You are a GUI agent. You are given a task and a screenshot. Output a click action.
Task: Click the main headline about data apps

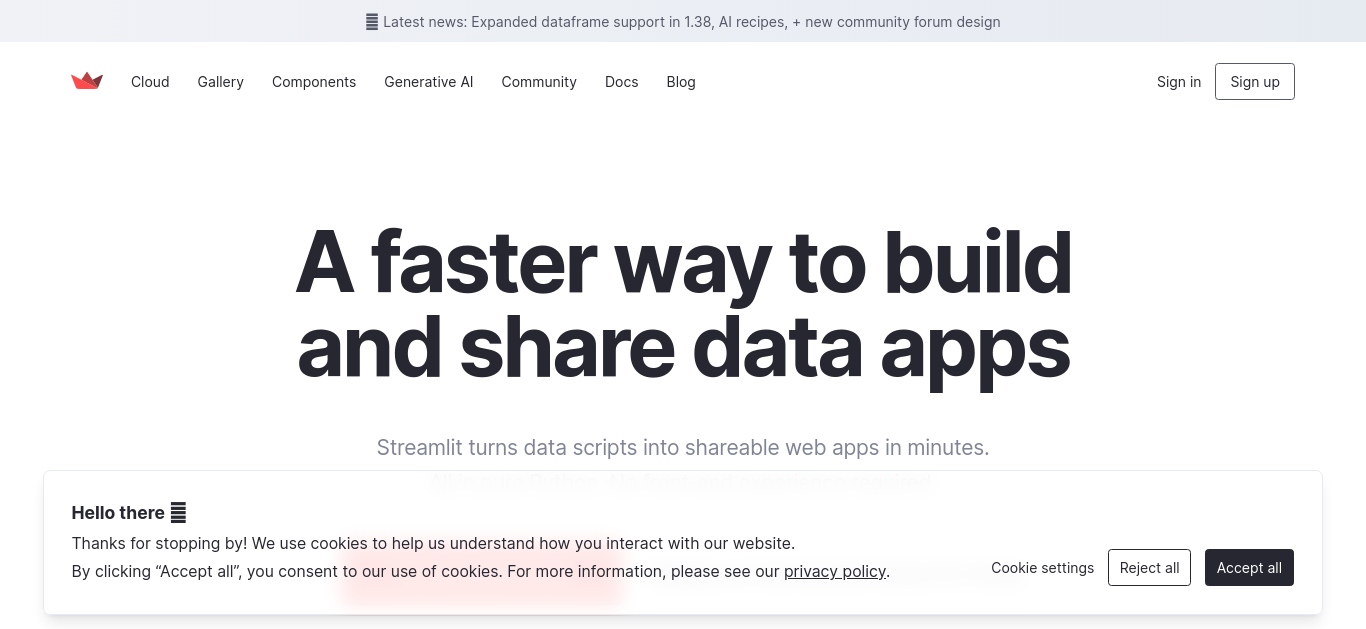pyautogui.click(x=683, y=305)
